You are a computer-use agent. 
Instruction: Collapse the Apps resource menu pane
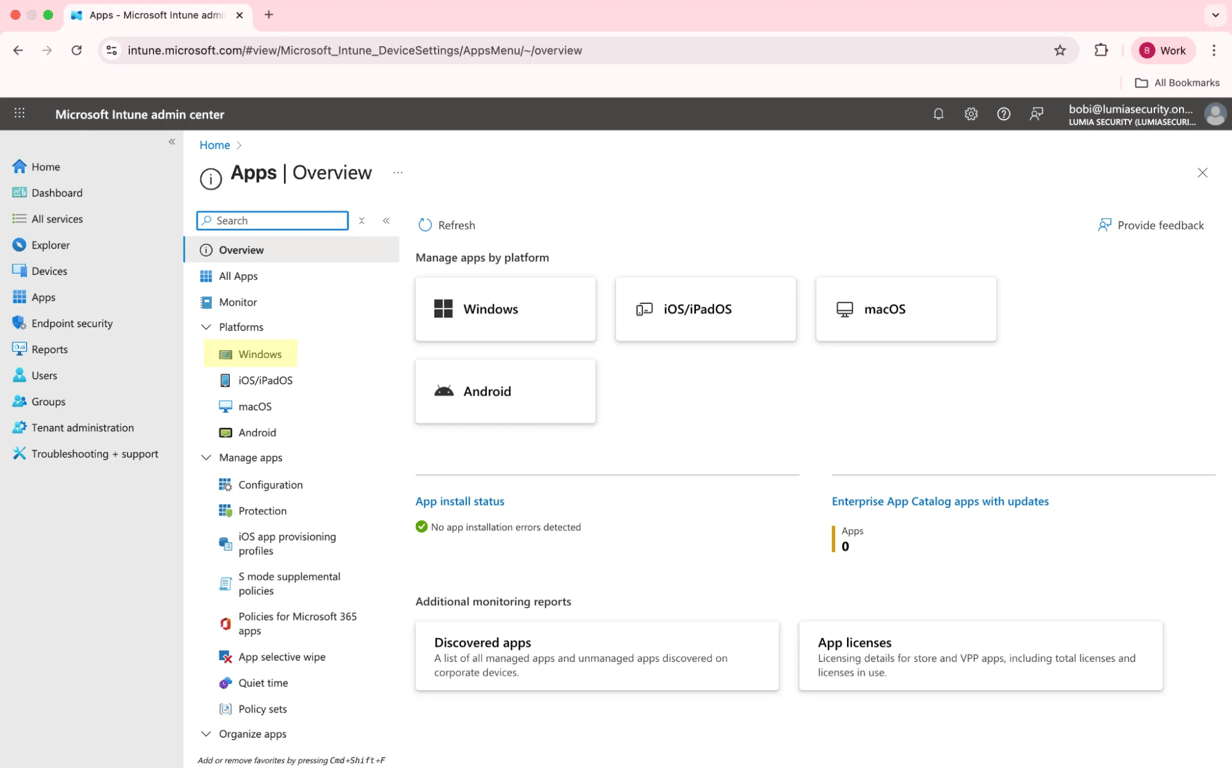pyautogui.click(x=386, y=220)
